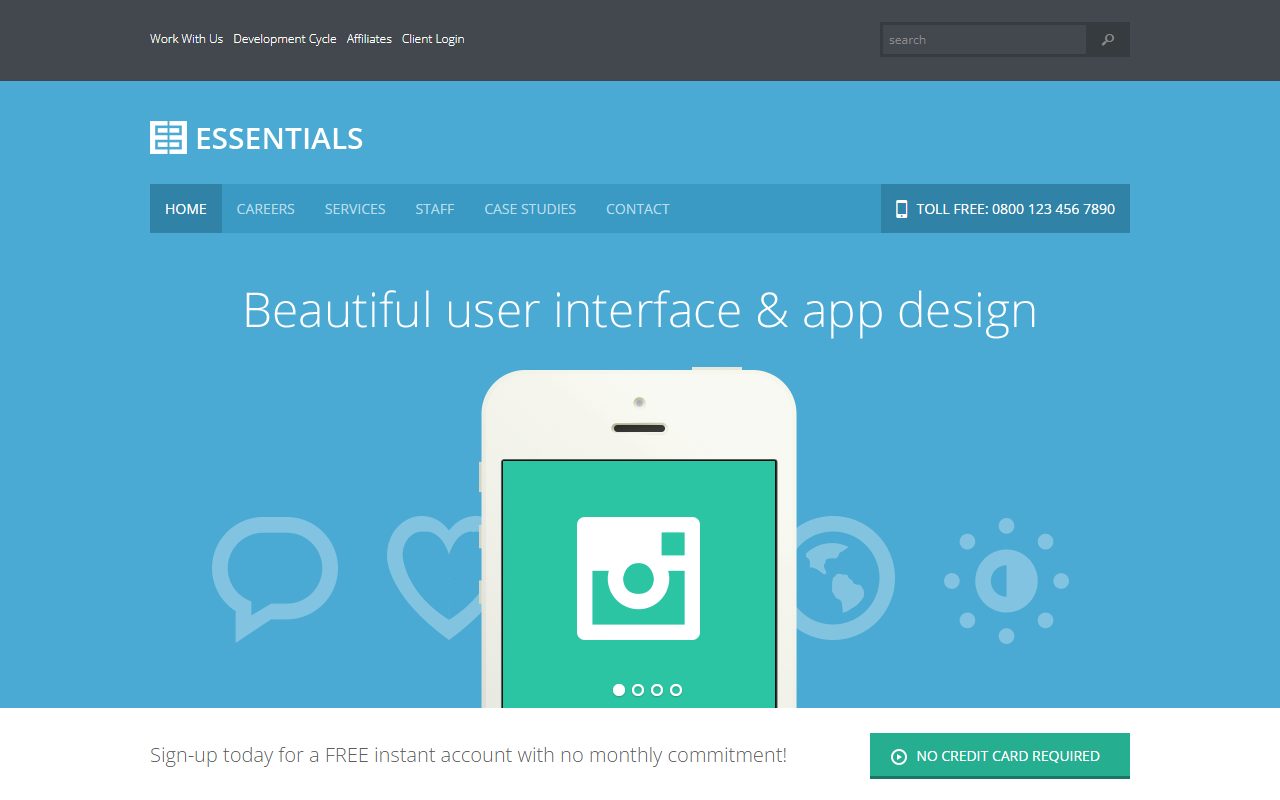
Task: Click the phone icon beside Toll Free
Action: tap(901, 209)
